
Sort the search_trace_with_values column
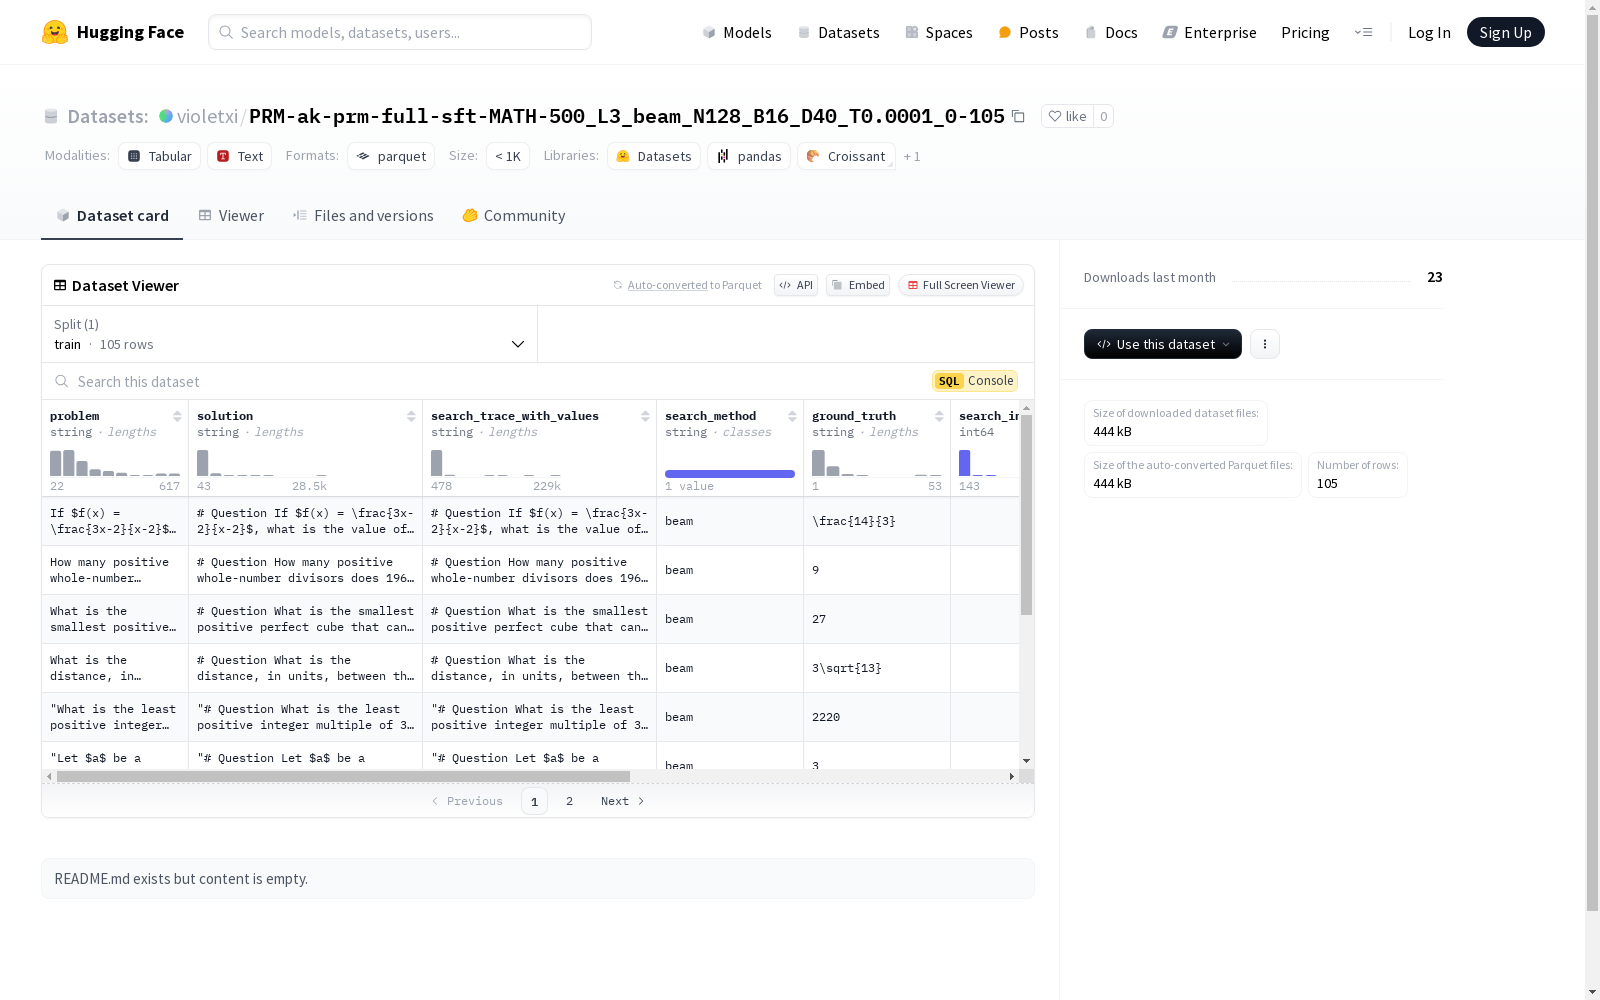point(645,416)
